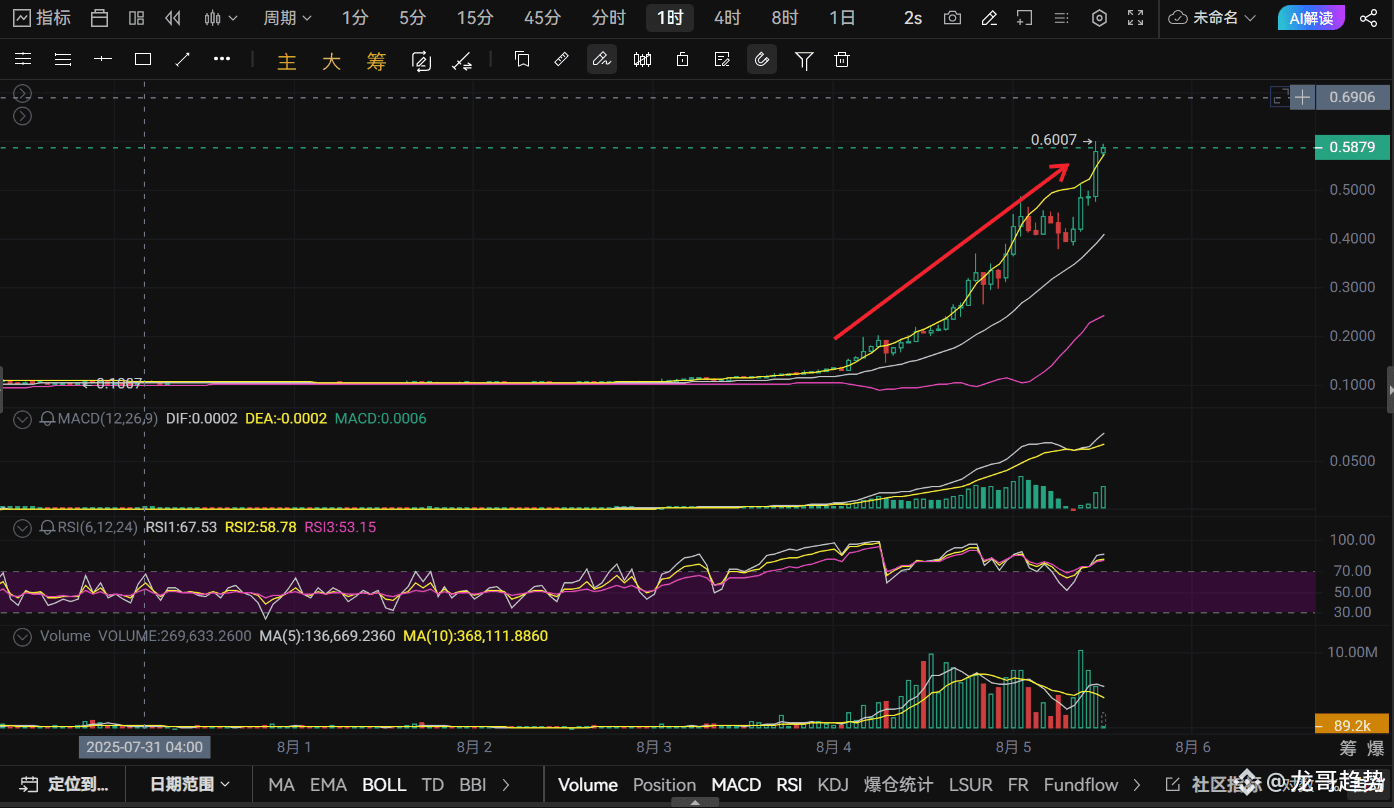Open the multi-chart layout icon
This screenshot has width=1394, height=808.
(x=137, y=18)
